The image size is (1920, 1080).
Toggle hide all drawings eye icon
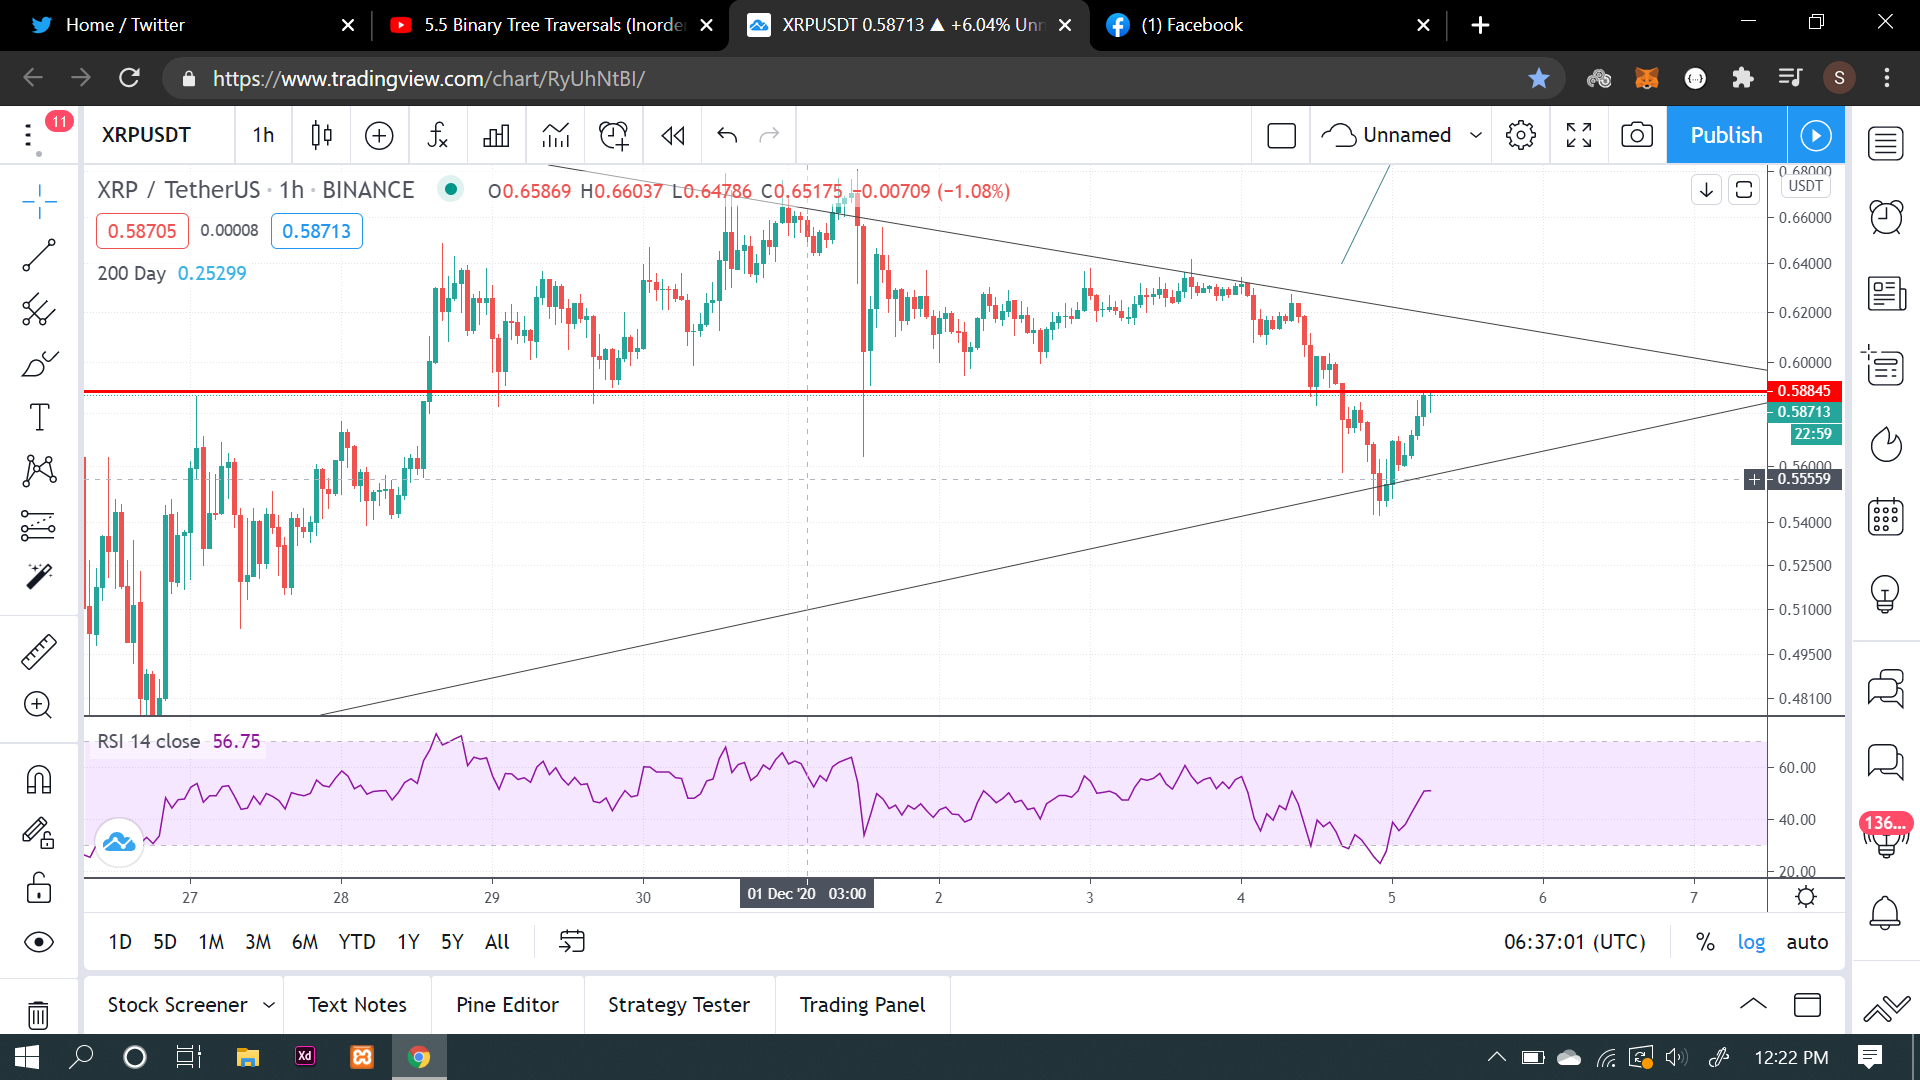pyautogui.click(x=38, y=942)
